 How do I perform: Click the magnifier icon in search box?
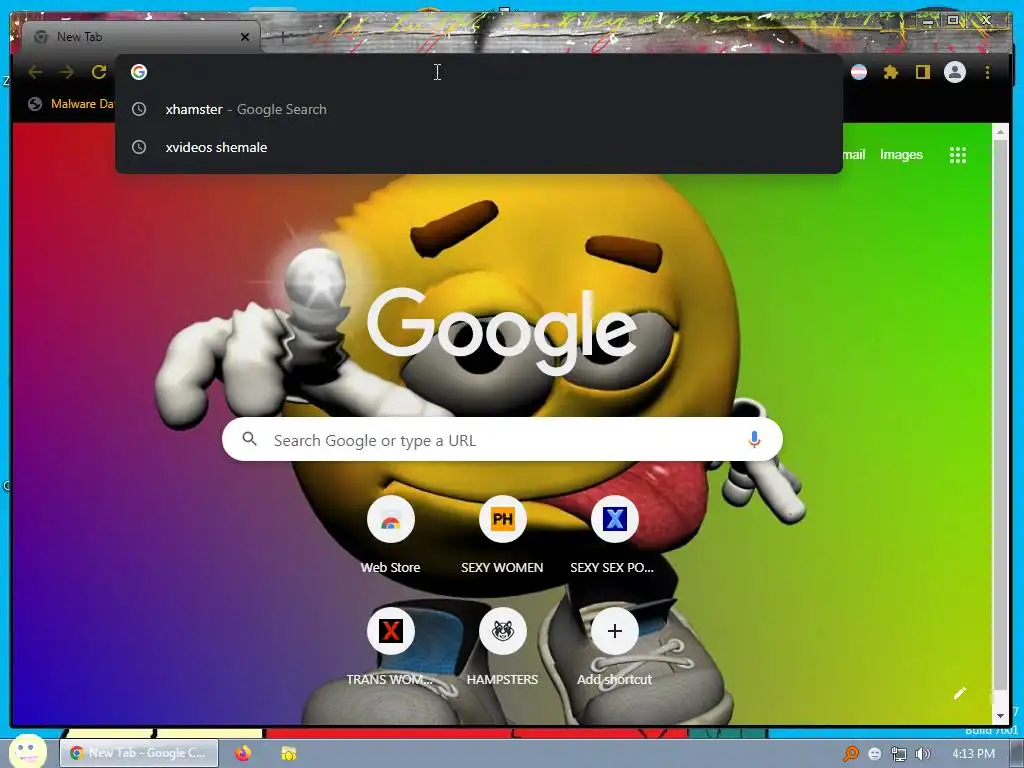[x=249, y=439]
